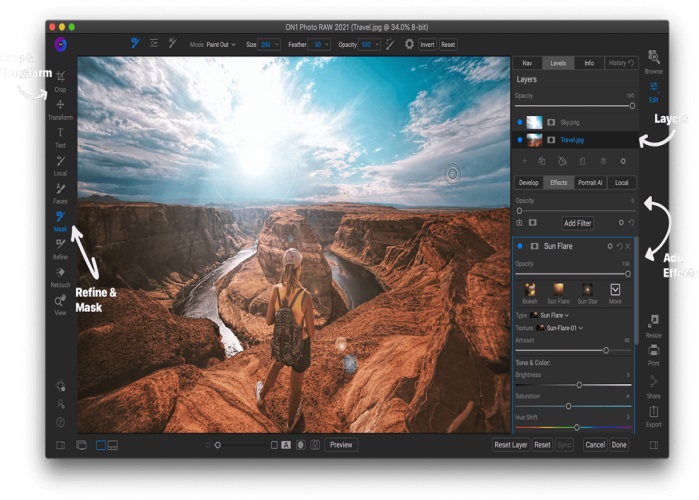Select the Transform tool
The height and width of the screenshot is (500, 699).
click(61, 107)
